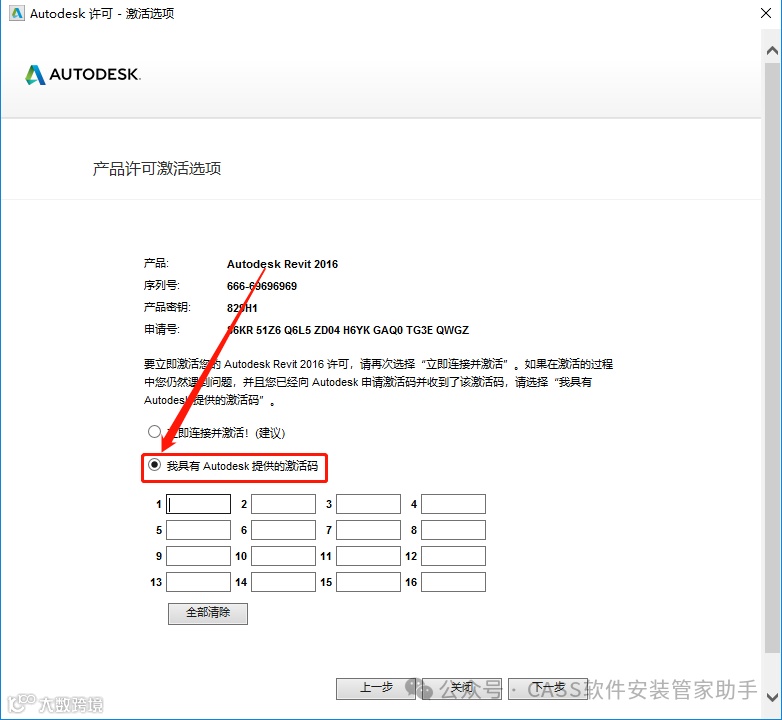This screenshot has height=720, width=782.
Task: Click the Autodesk title bar app icon
Action: [x=16, y=13]
